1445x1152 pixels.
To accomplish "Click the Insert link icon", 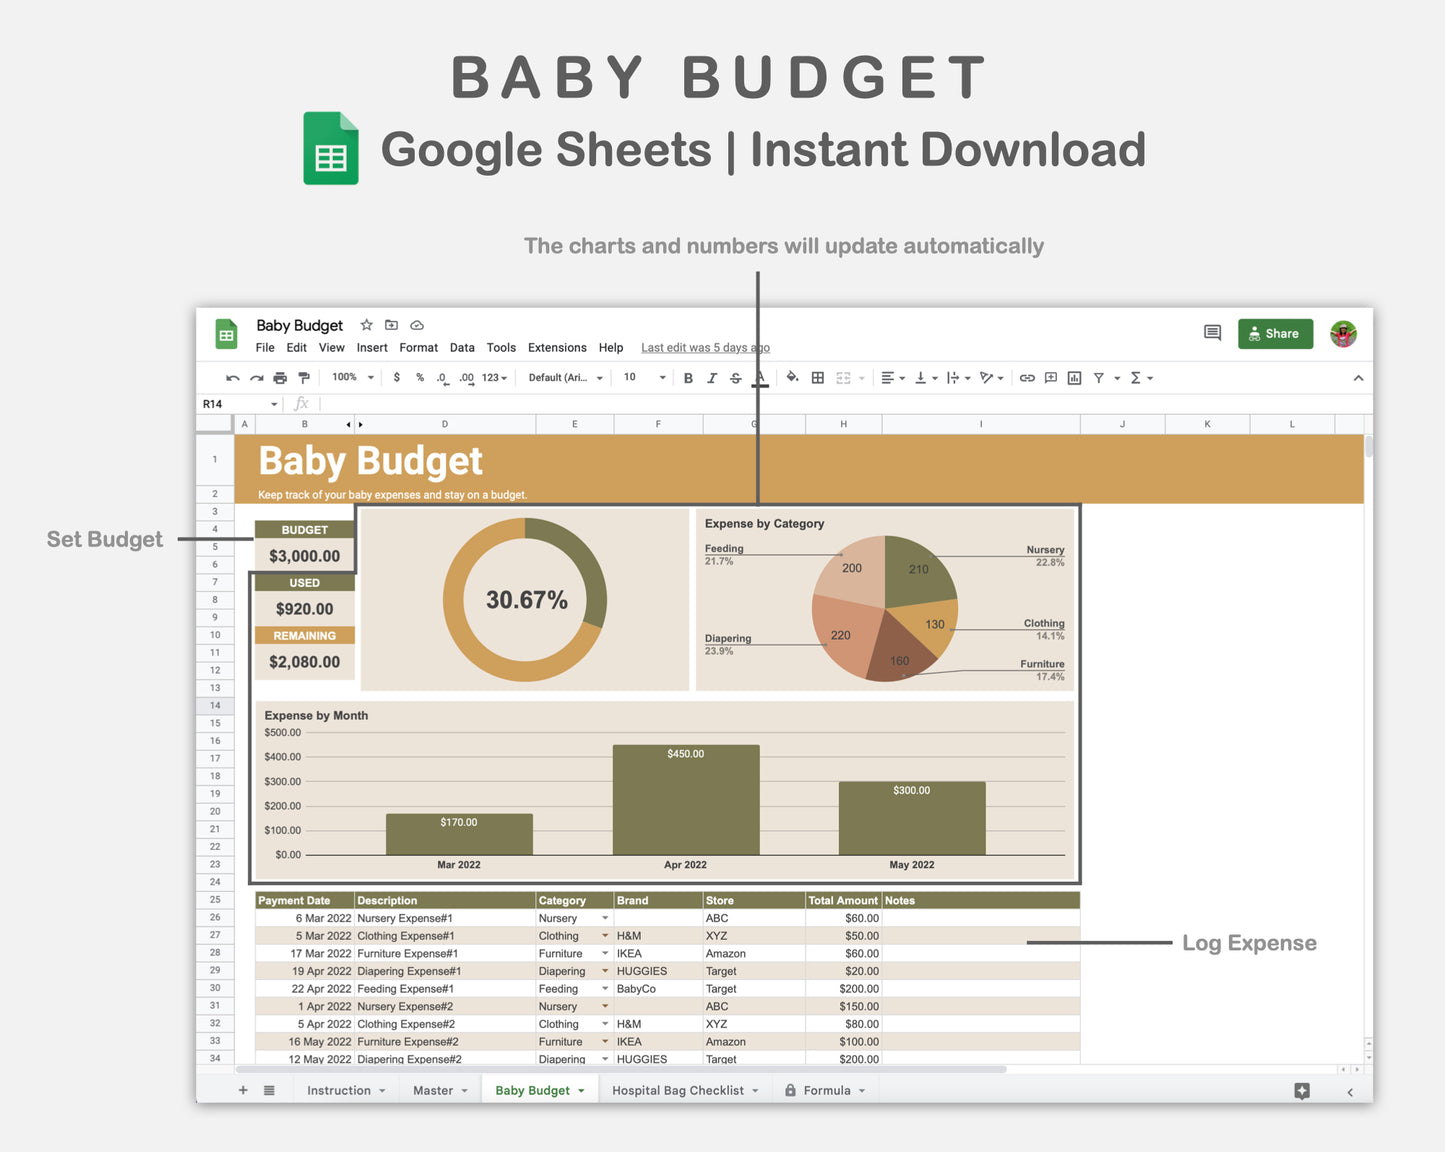I will [1027, 377].
